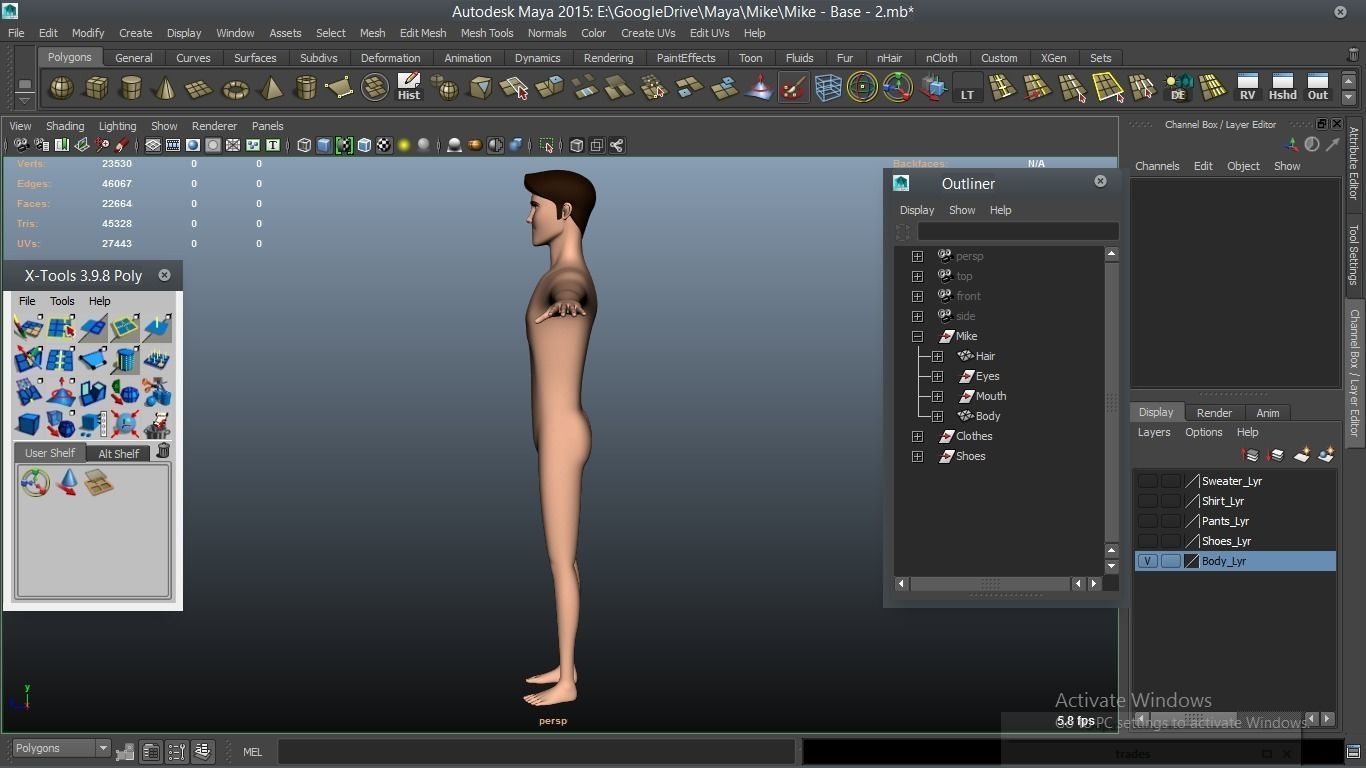Viewport: 1366px width, 768px height.
Task: Open the Mesh Tools menu
Action: coord(487,33)
